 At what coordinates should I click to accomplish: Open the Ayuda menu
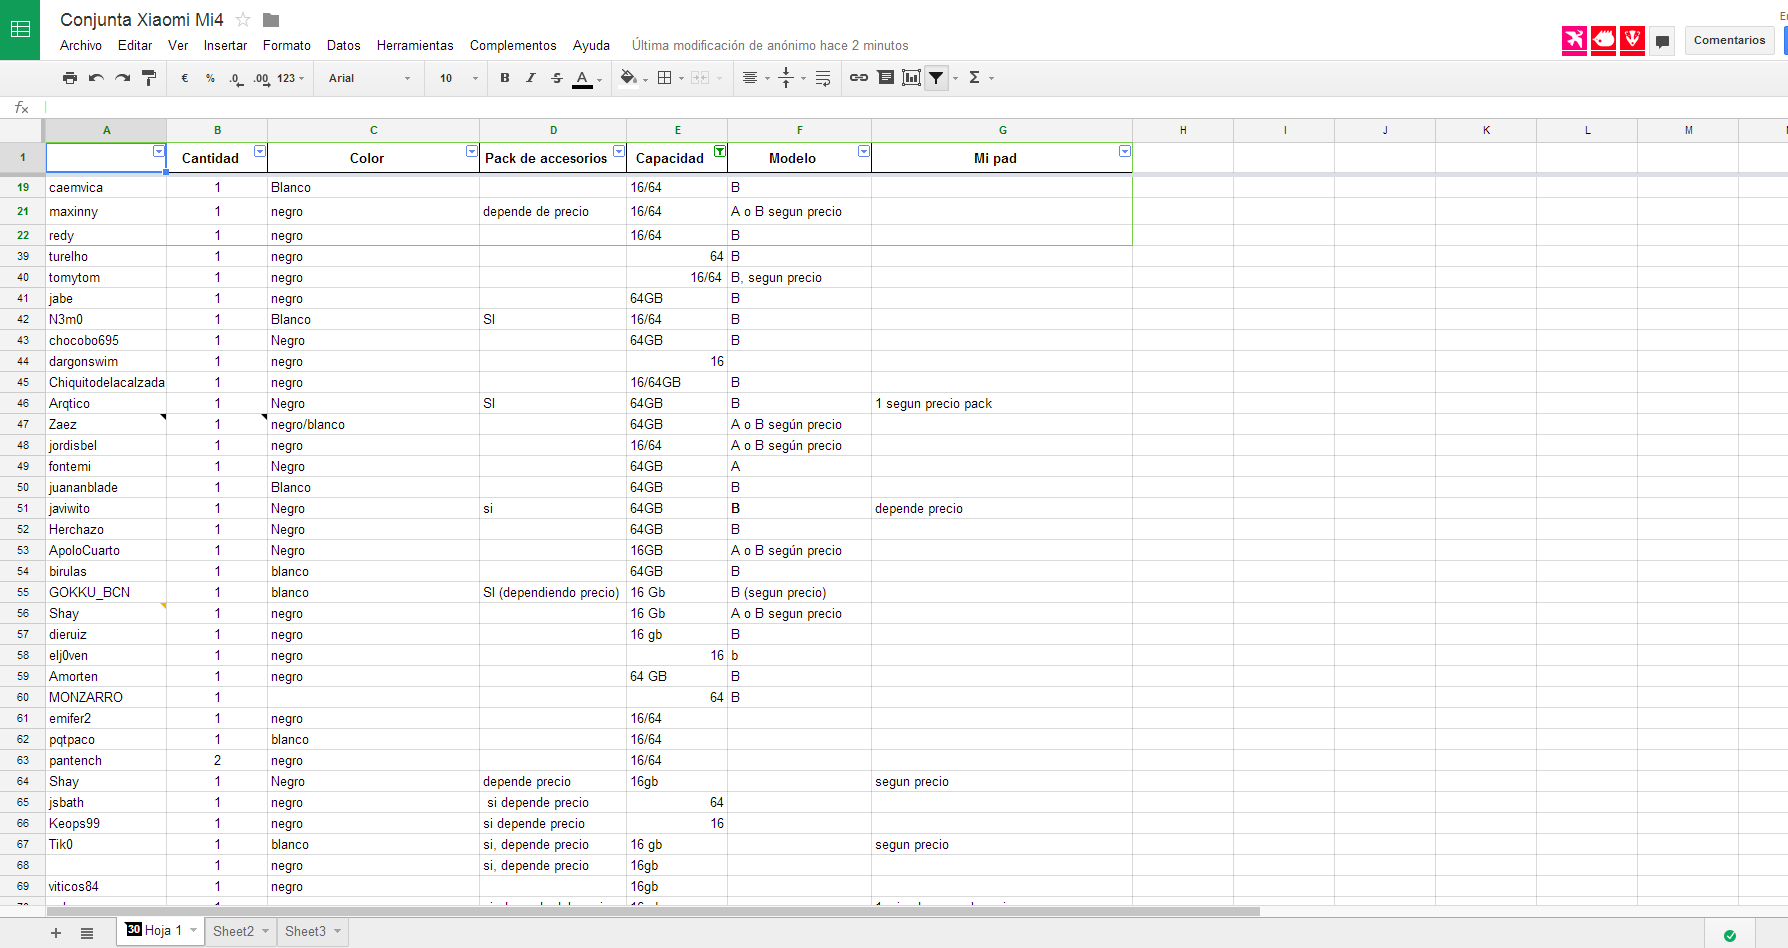[591, 45]
